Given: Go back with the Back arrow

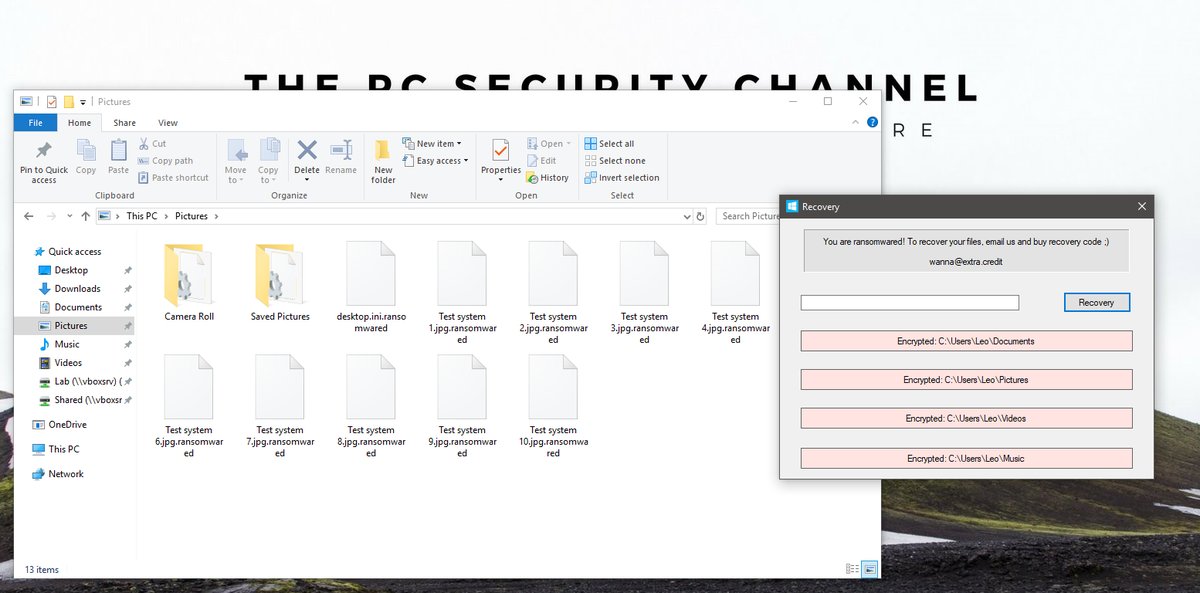Looking at the screenshot, I should [28, 216].
